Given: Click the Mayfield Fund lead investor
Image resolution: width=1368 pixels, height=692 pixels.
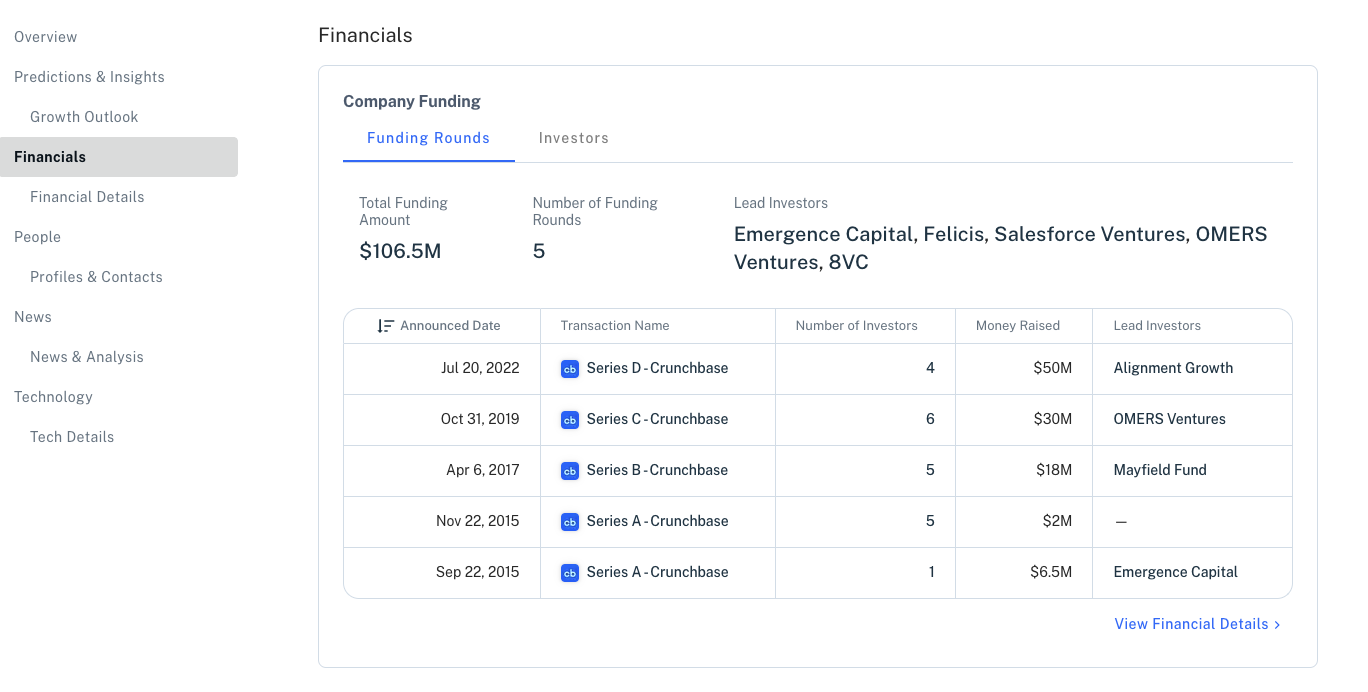Looking at the screenshot, I should click(1160, 470).
